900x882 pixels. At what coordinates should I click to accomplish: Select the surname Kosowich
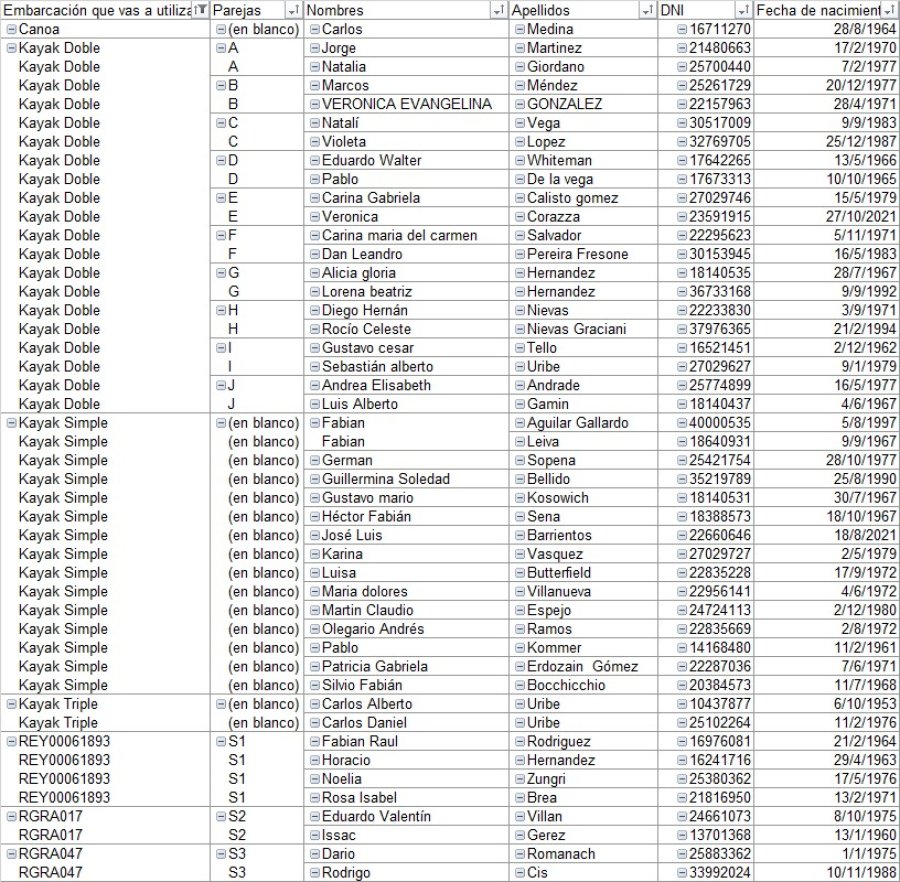pyautogui.click(x=583, y=498)
